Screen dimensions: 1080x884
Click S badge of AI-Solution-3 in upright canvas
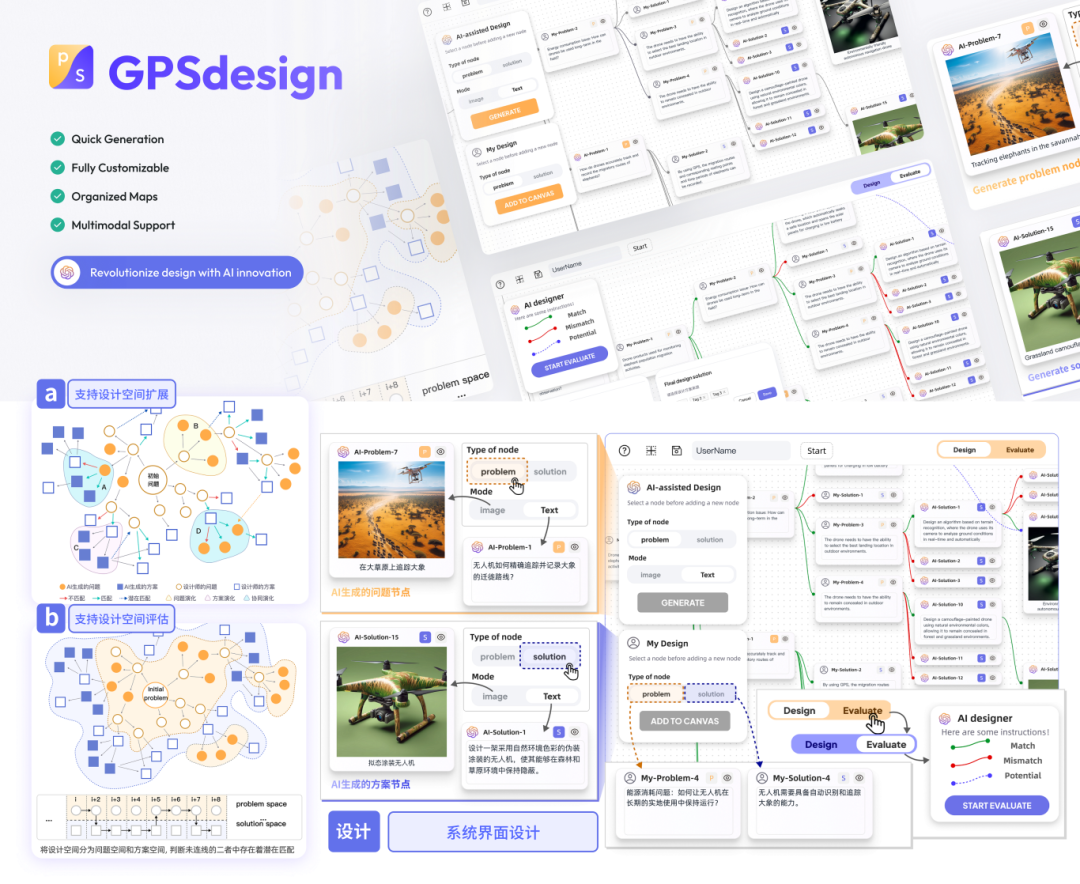(x=981, y=581)
